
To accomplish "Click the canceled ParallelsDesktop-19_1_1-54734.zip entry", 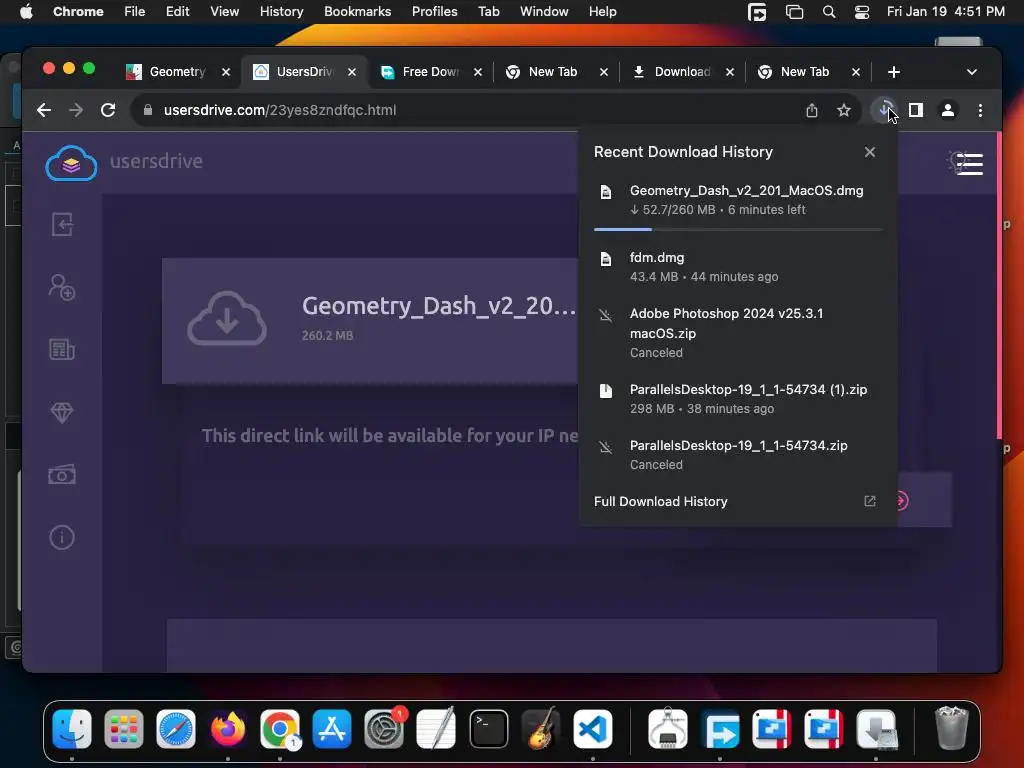I will coord(738,455).
